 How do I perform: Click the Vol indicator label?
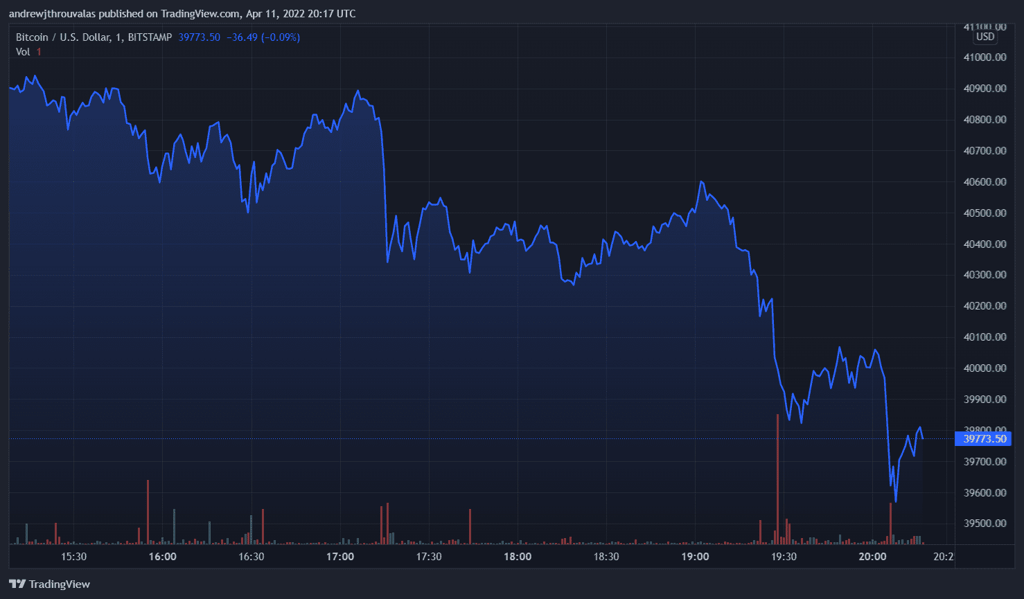tap(23, 51)
